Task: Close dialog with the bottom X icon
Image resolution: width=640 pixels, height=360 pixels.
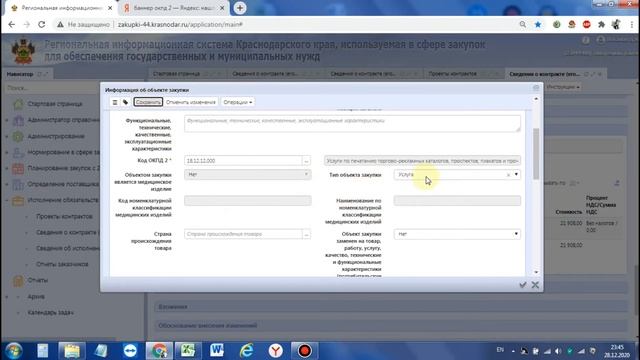Action: click(535, 285)
